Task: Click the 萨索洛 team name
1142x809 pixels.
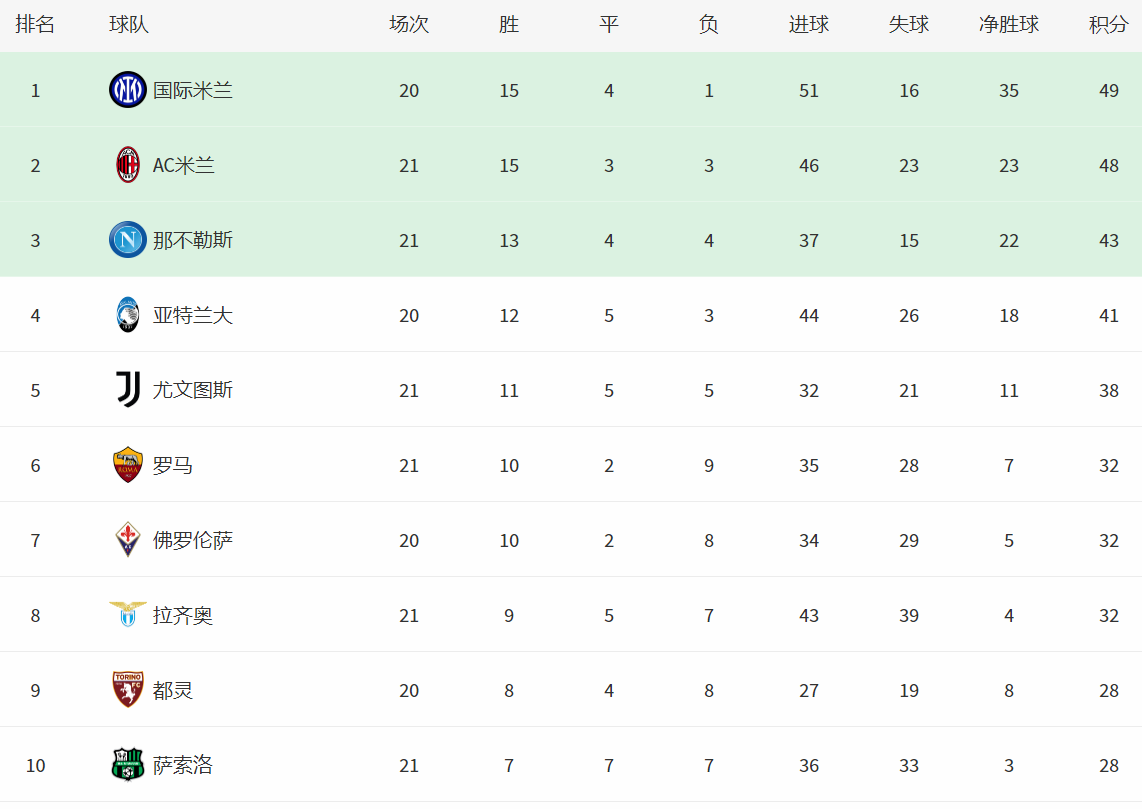Action: 183,765
